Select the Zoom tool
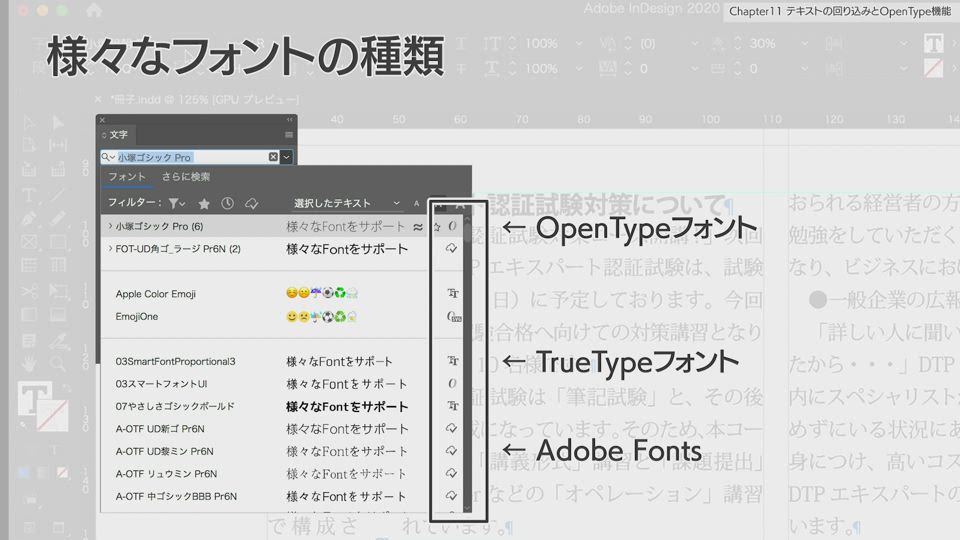Screen dimensions: 960x540 (x=58, y=364)
